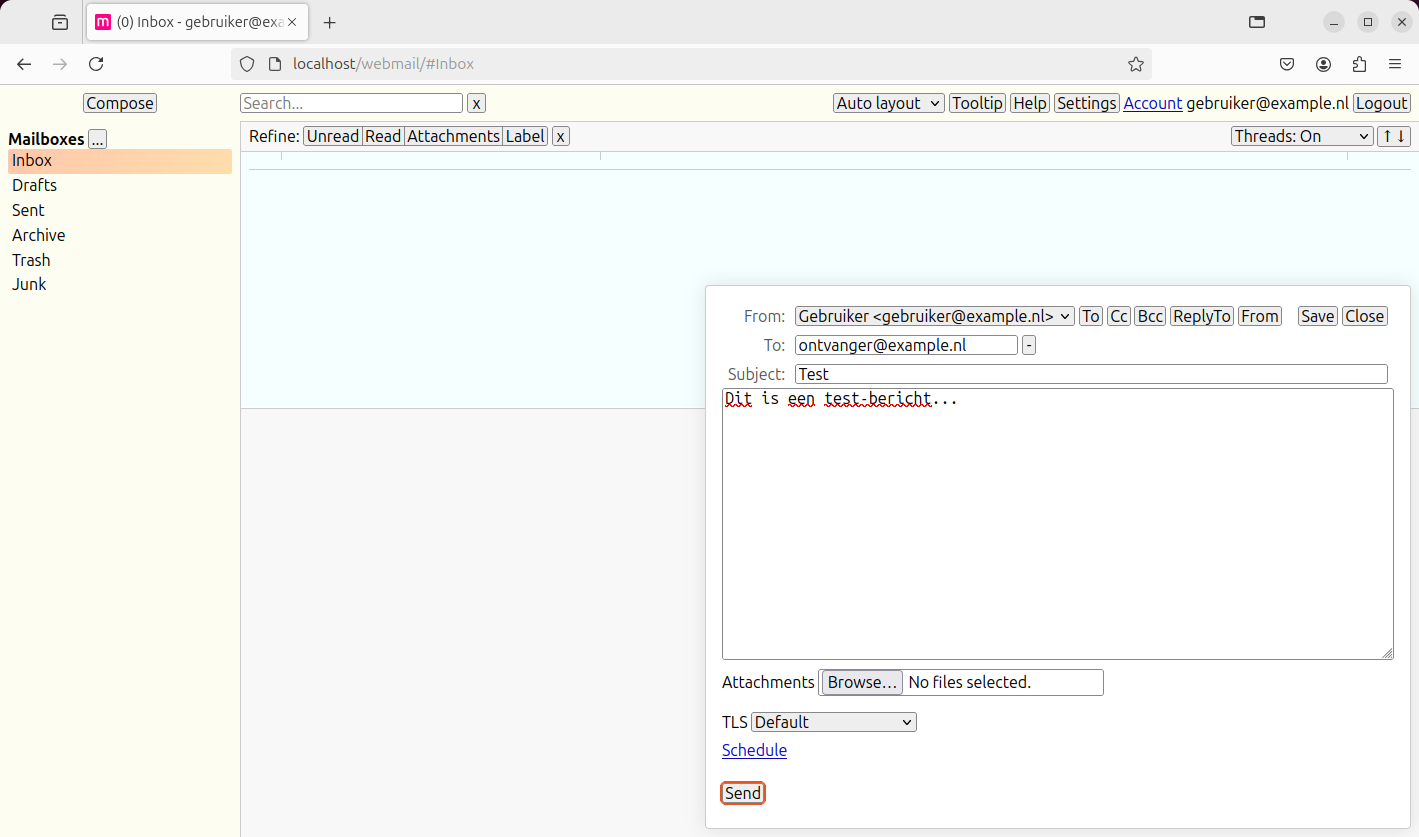Viewport: 1419px width, 837px height.
Task: Select the Drafts mailbox
Action: (x=120, y=186)
